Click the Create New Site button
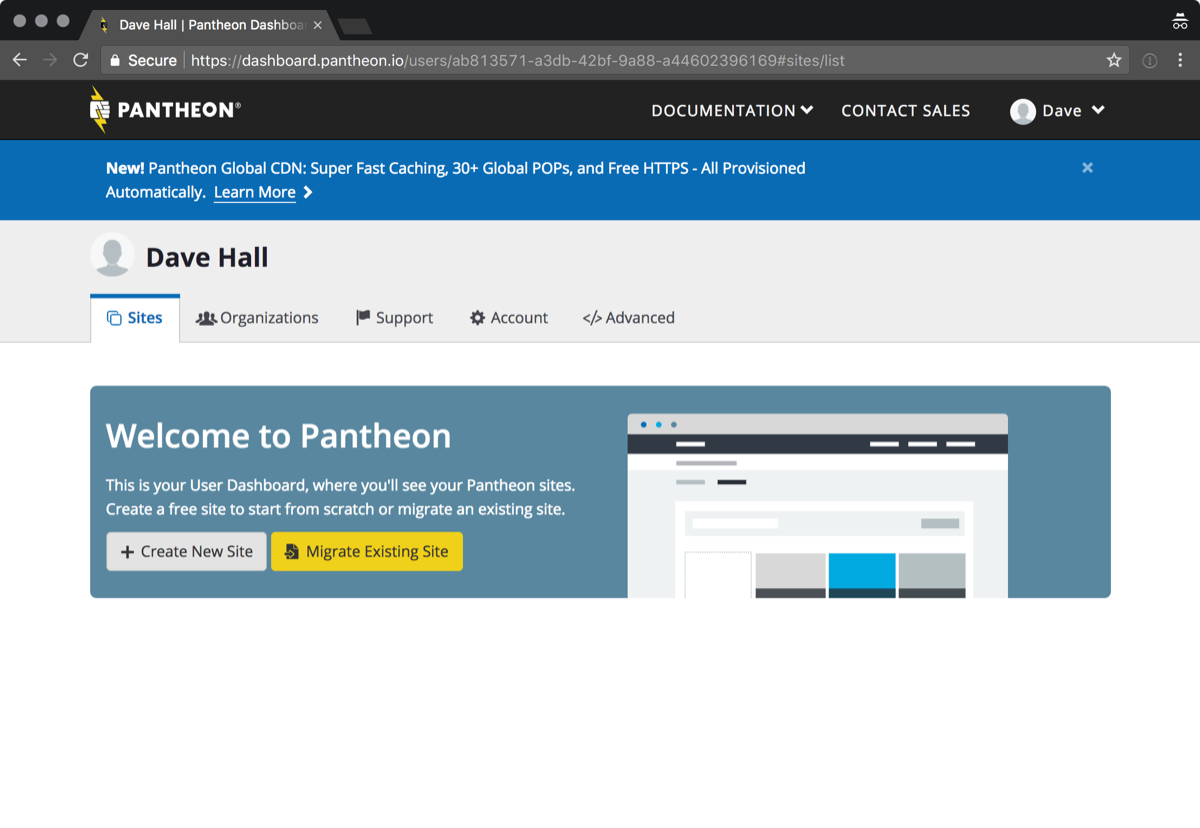 tap(187, 551)
